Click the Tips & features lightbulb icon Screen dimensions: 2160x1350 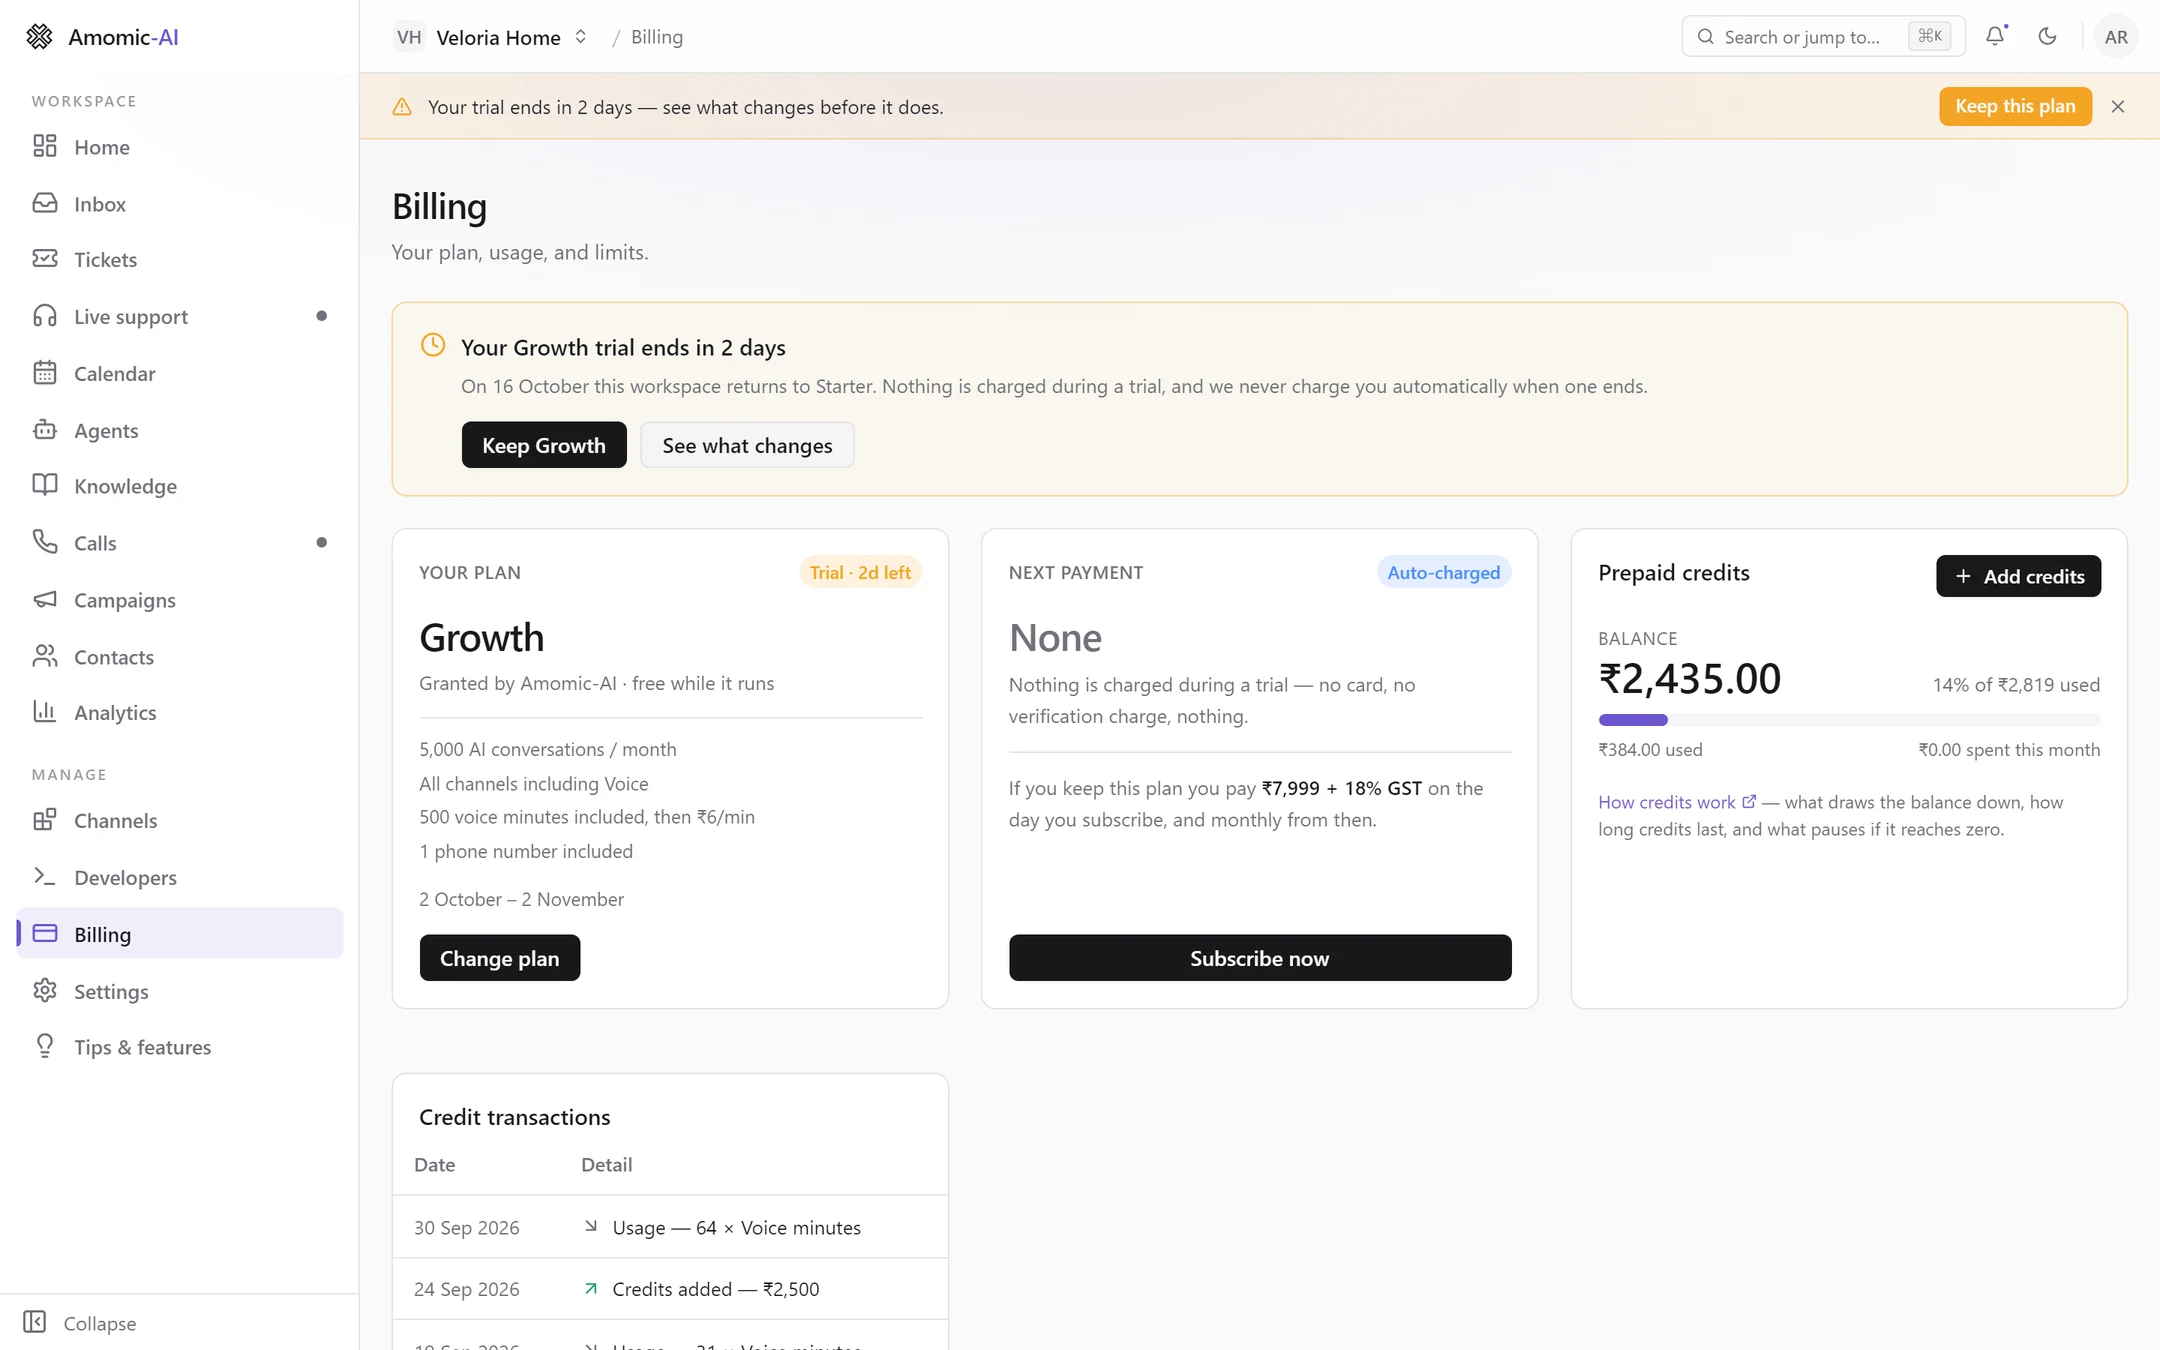tap(45, 1047)
